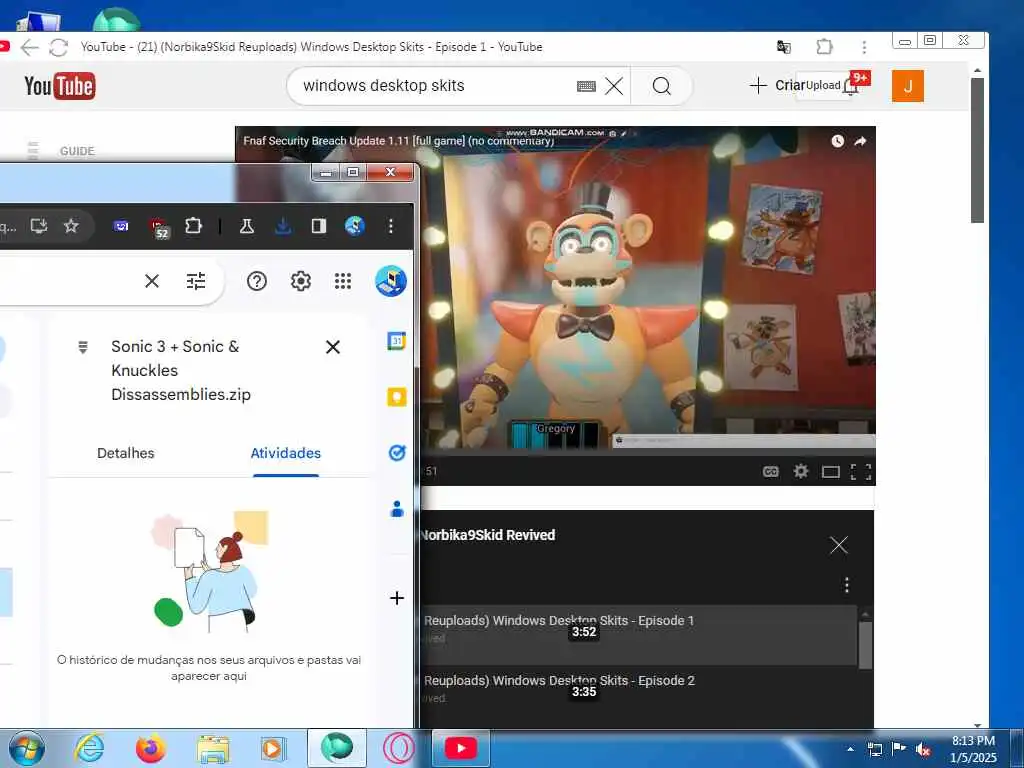Open the Windows Start orb

[26, 748]
